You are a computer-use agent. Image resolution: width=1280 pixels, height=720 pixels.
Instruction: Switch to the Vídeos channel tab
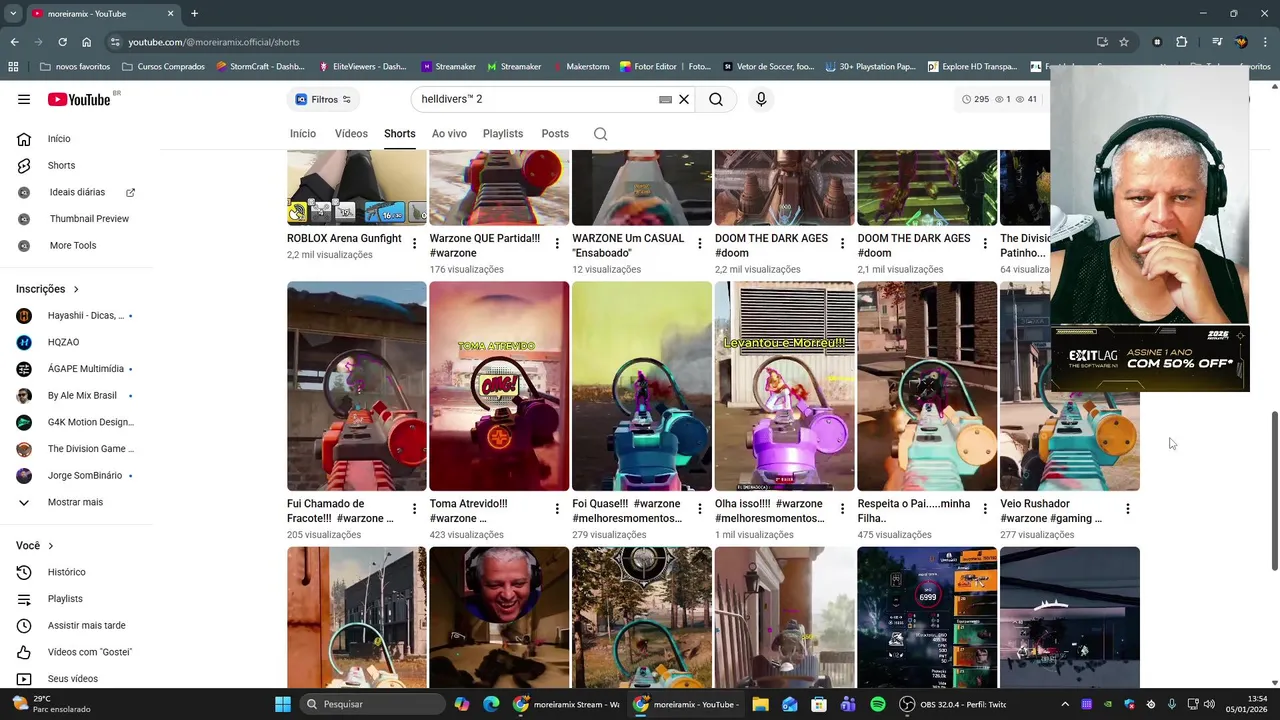351,133
